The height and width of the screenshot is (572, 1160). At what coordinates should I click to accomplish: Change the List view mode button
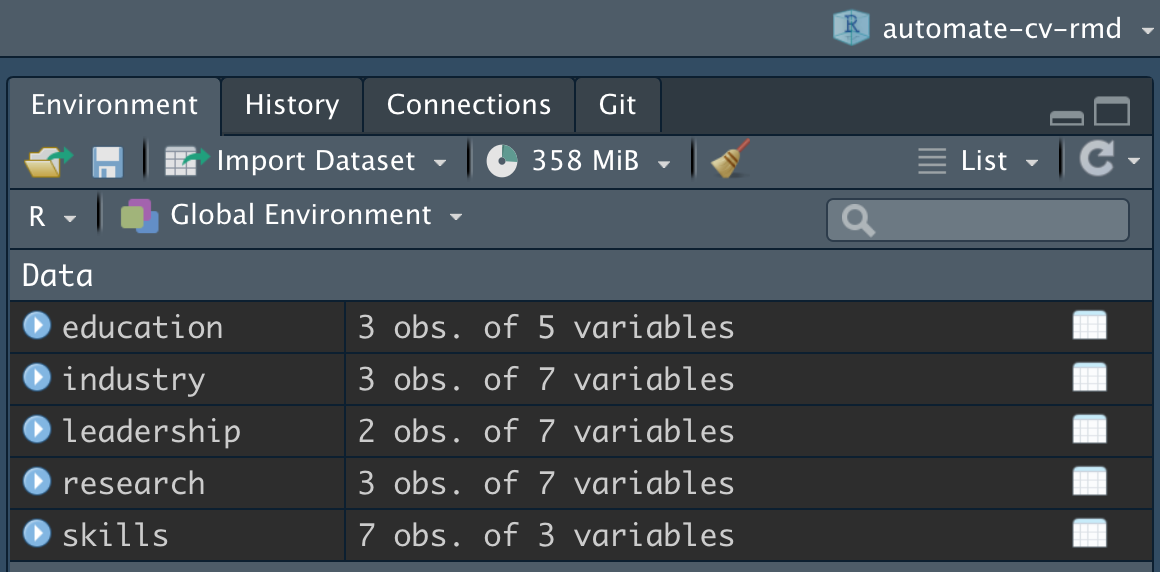point(978,161)
